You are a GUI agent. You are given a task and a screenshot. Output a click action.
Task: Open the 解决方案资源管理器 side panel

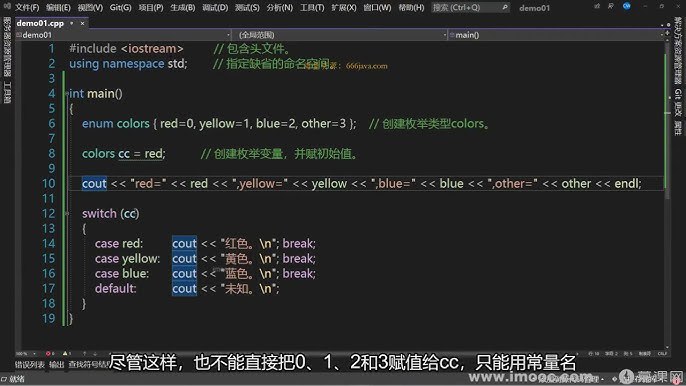(678, 50)
